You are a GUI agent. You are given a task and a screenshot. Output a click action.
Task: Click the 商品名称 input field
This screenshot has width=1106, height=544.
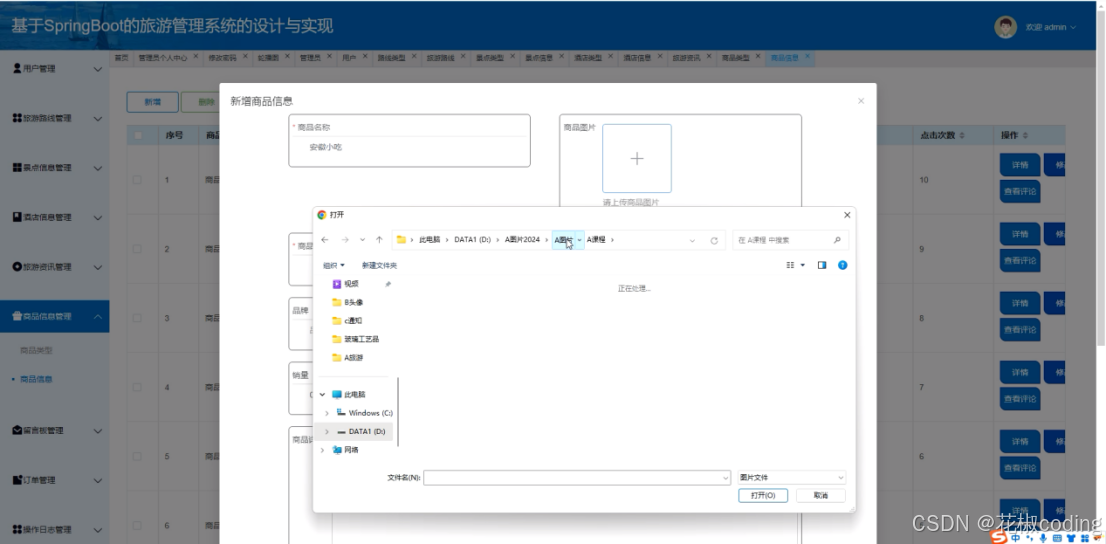coord(409,147)
